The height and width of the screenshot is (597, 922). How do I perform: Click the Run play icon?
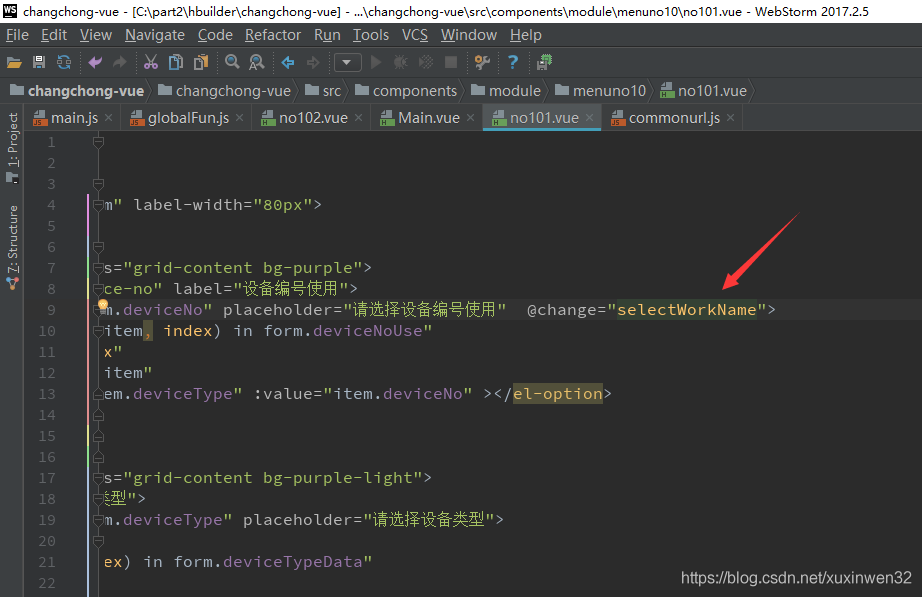376,62
